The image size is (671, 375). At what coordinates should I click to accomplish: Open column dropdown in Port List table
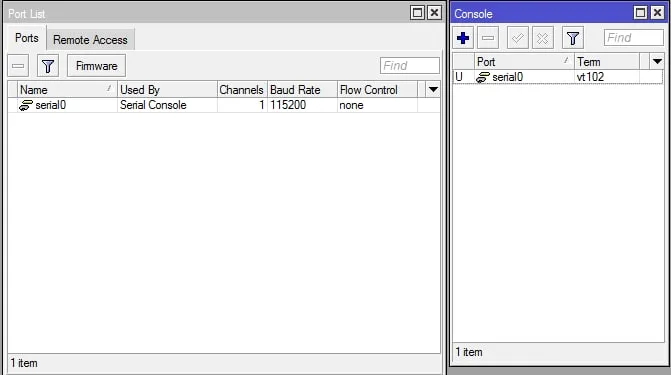[x=433, y=90]
